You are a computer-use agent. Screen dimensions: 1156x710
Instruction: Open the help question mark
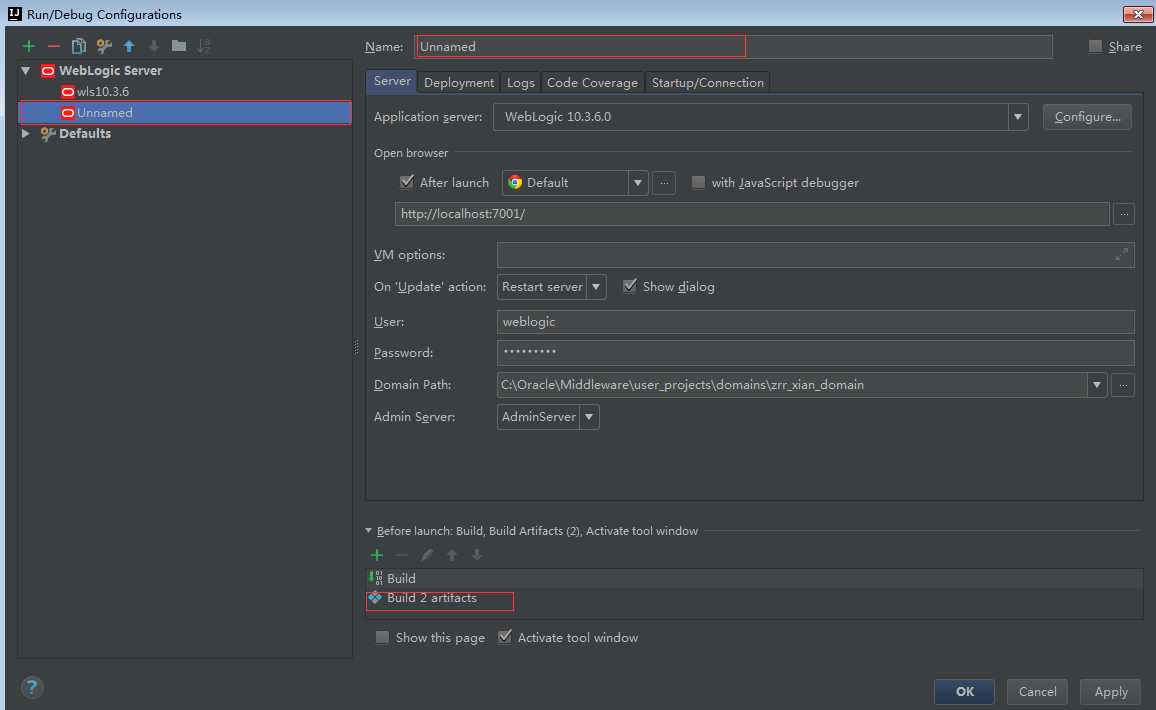tap(32, 688)
